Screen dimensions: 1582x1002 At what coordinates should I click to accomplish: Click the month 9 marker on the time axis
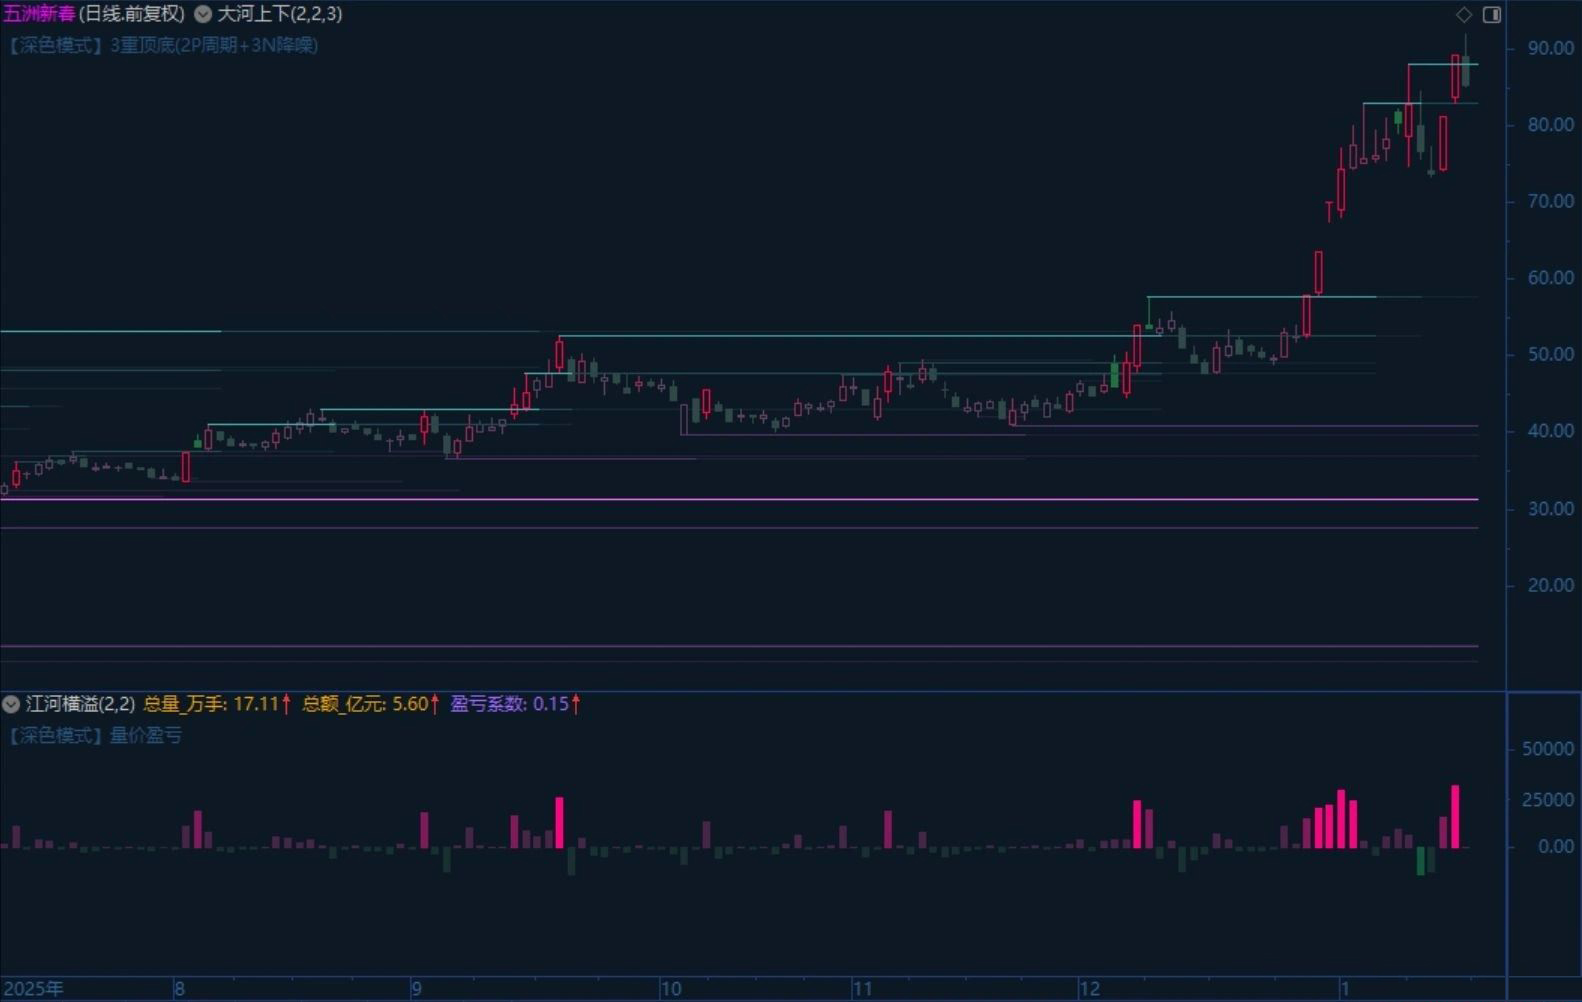point(416,989)
